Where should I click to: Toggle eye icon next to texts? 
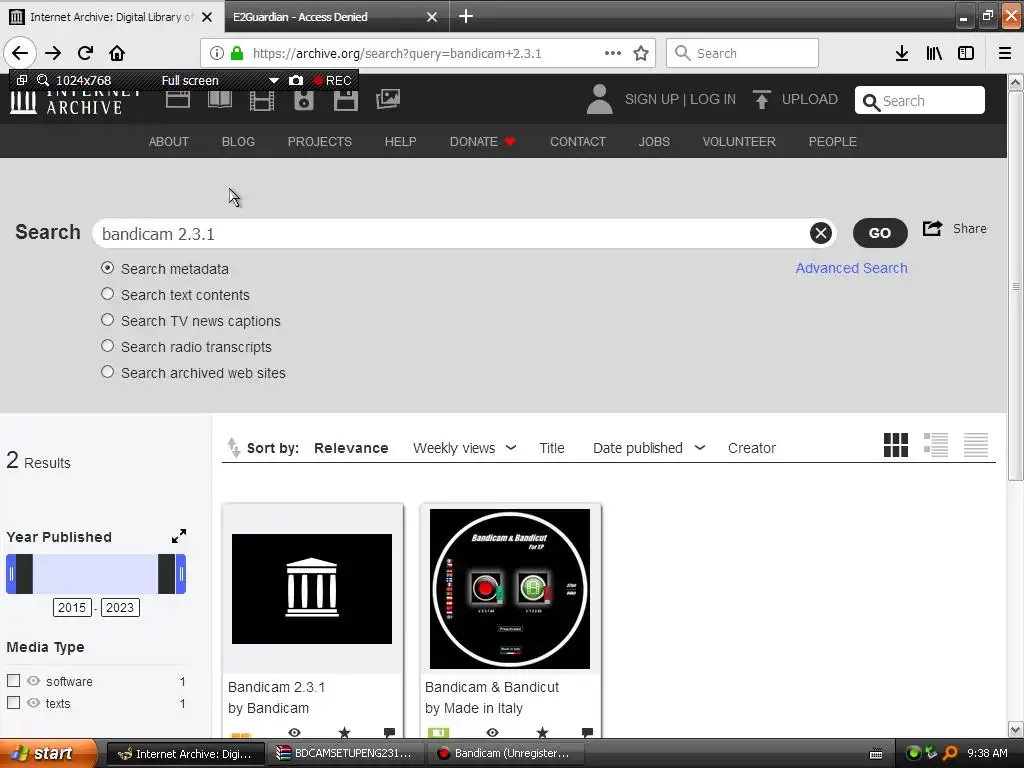tap(33, 703)
